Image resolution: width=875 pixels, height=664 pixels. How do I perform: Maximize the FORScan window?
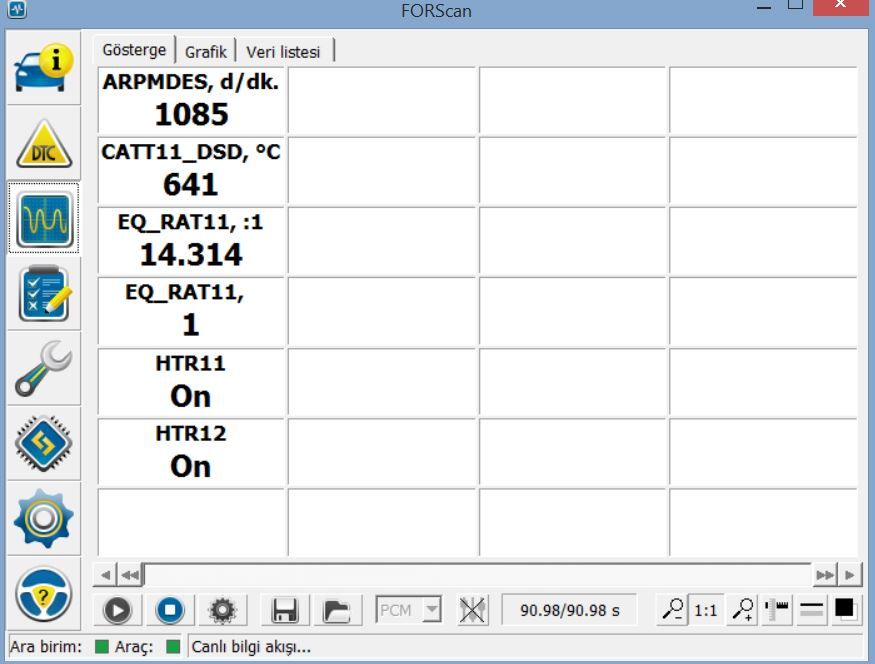point(795,5)
